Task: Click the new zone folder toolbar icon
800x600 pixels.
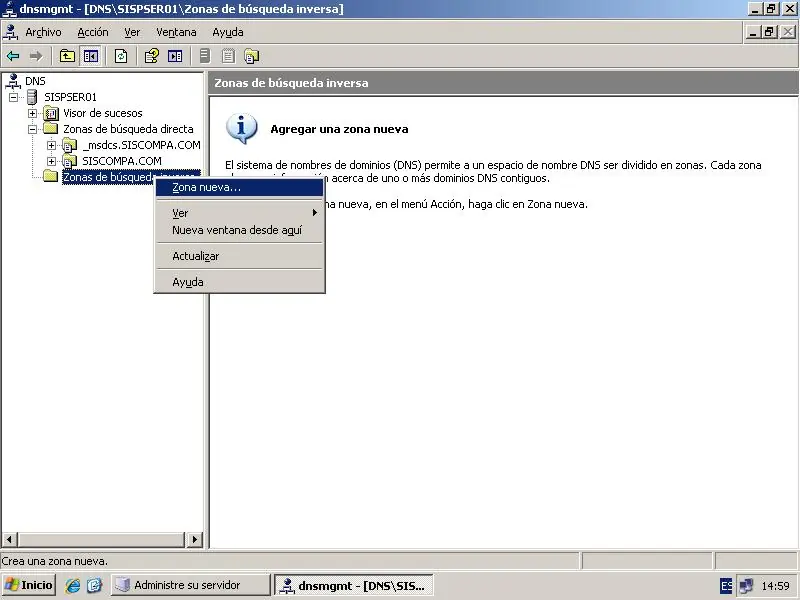Action: click(x=252, y=56)
